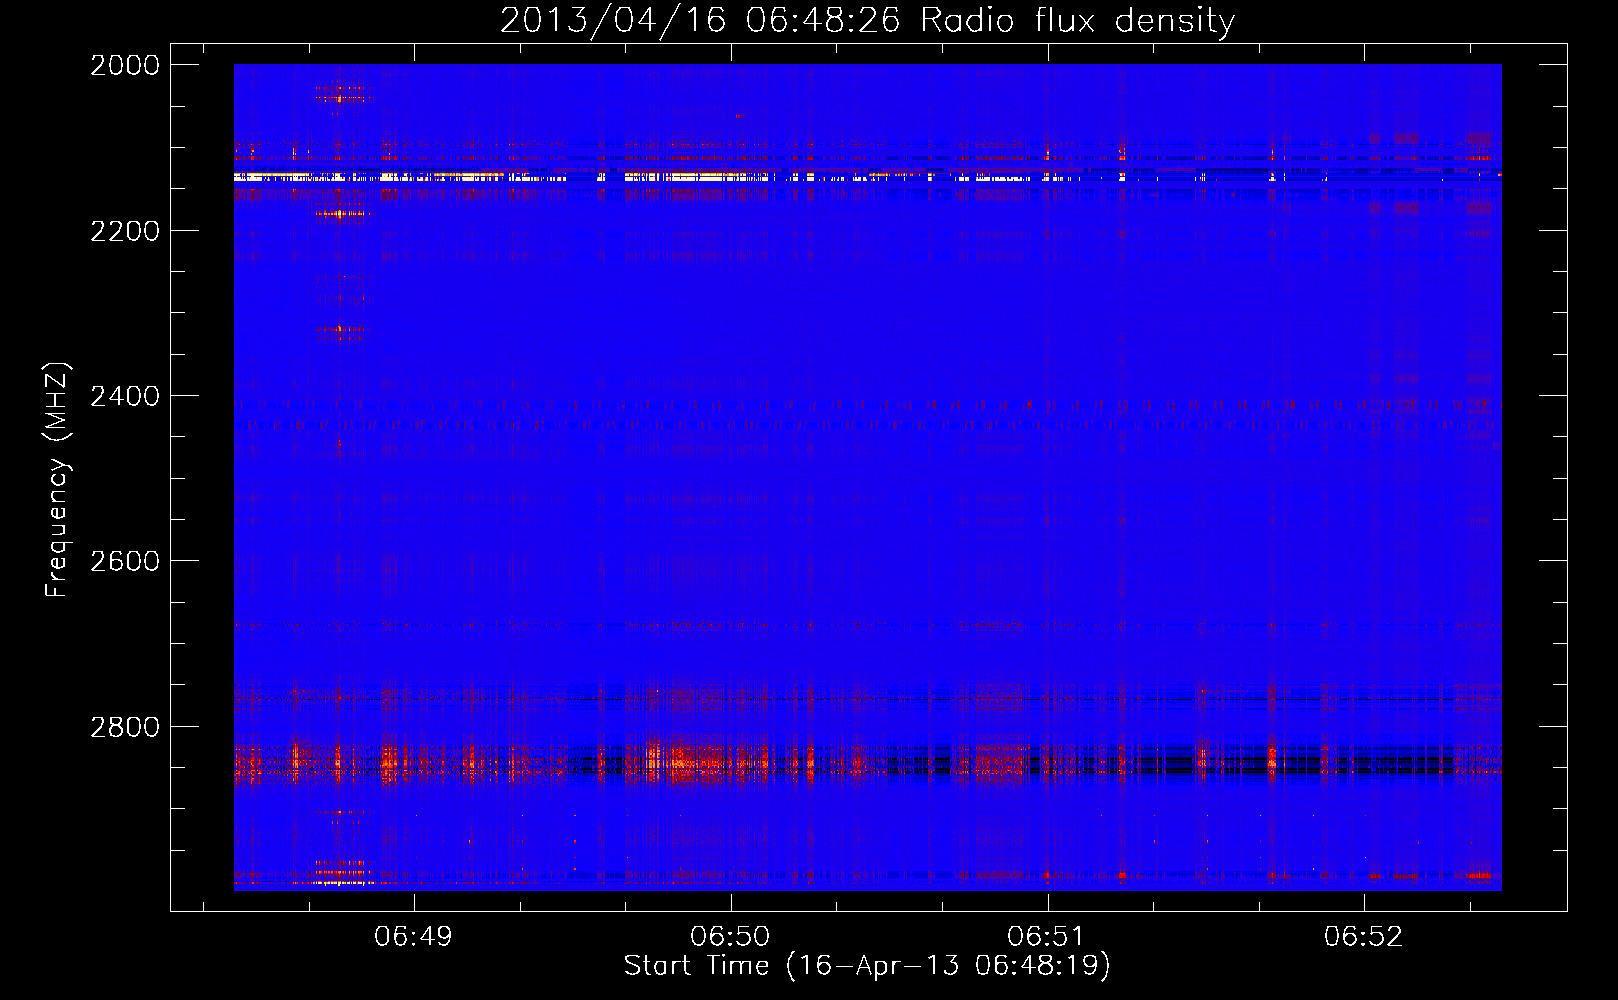The image size is (1618, 1000).
Task: Click the 06:52 time axis label
Action: pyautogui.click(x=1363, y=936)
